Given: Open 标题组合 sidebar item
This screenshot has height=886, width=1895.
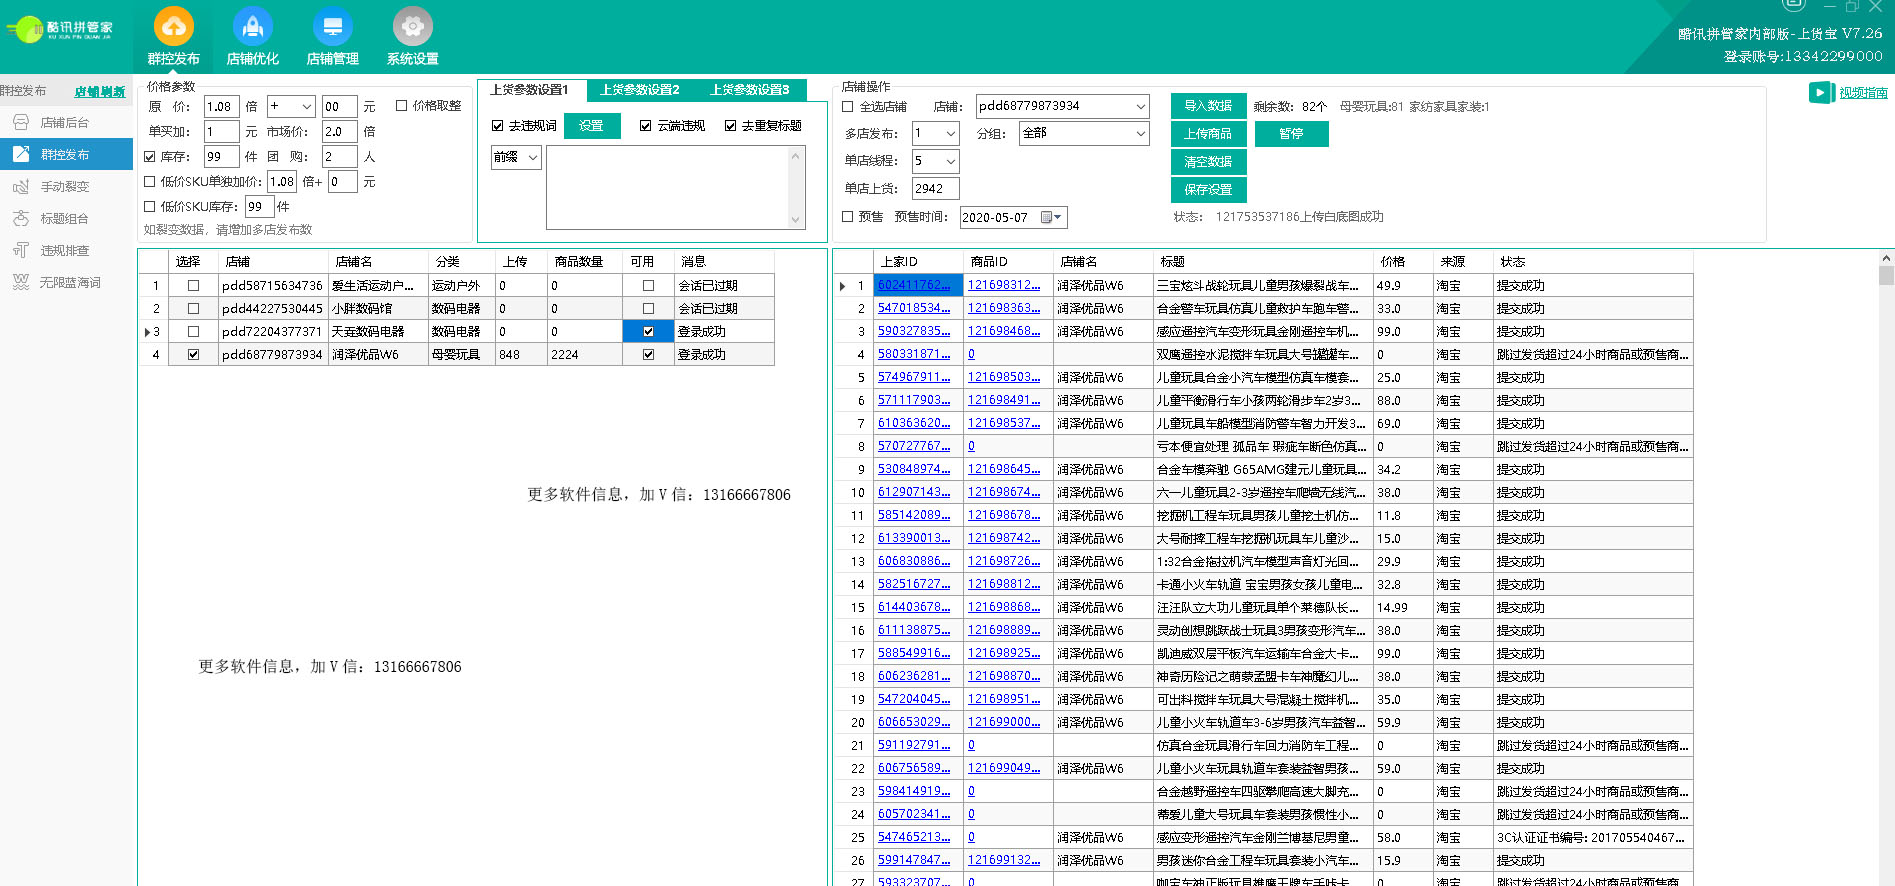Looking at the screenshot, I should pos(65,219).
